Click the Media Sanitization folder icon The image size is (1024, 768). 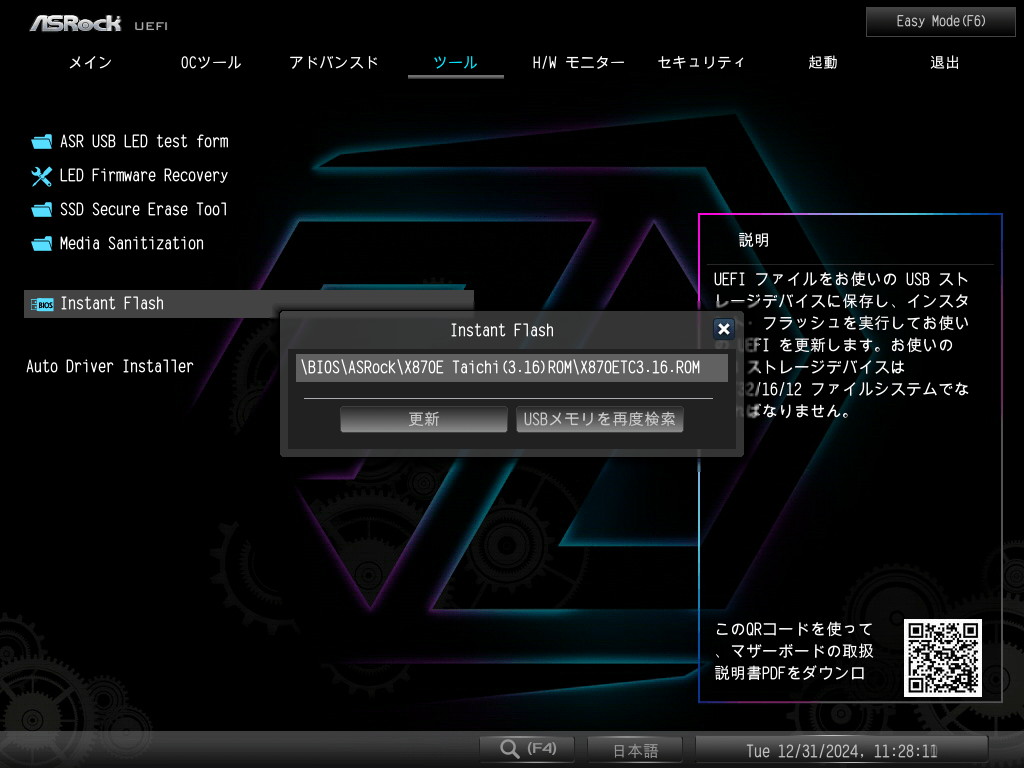click(x=42, y=244)
